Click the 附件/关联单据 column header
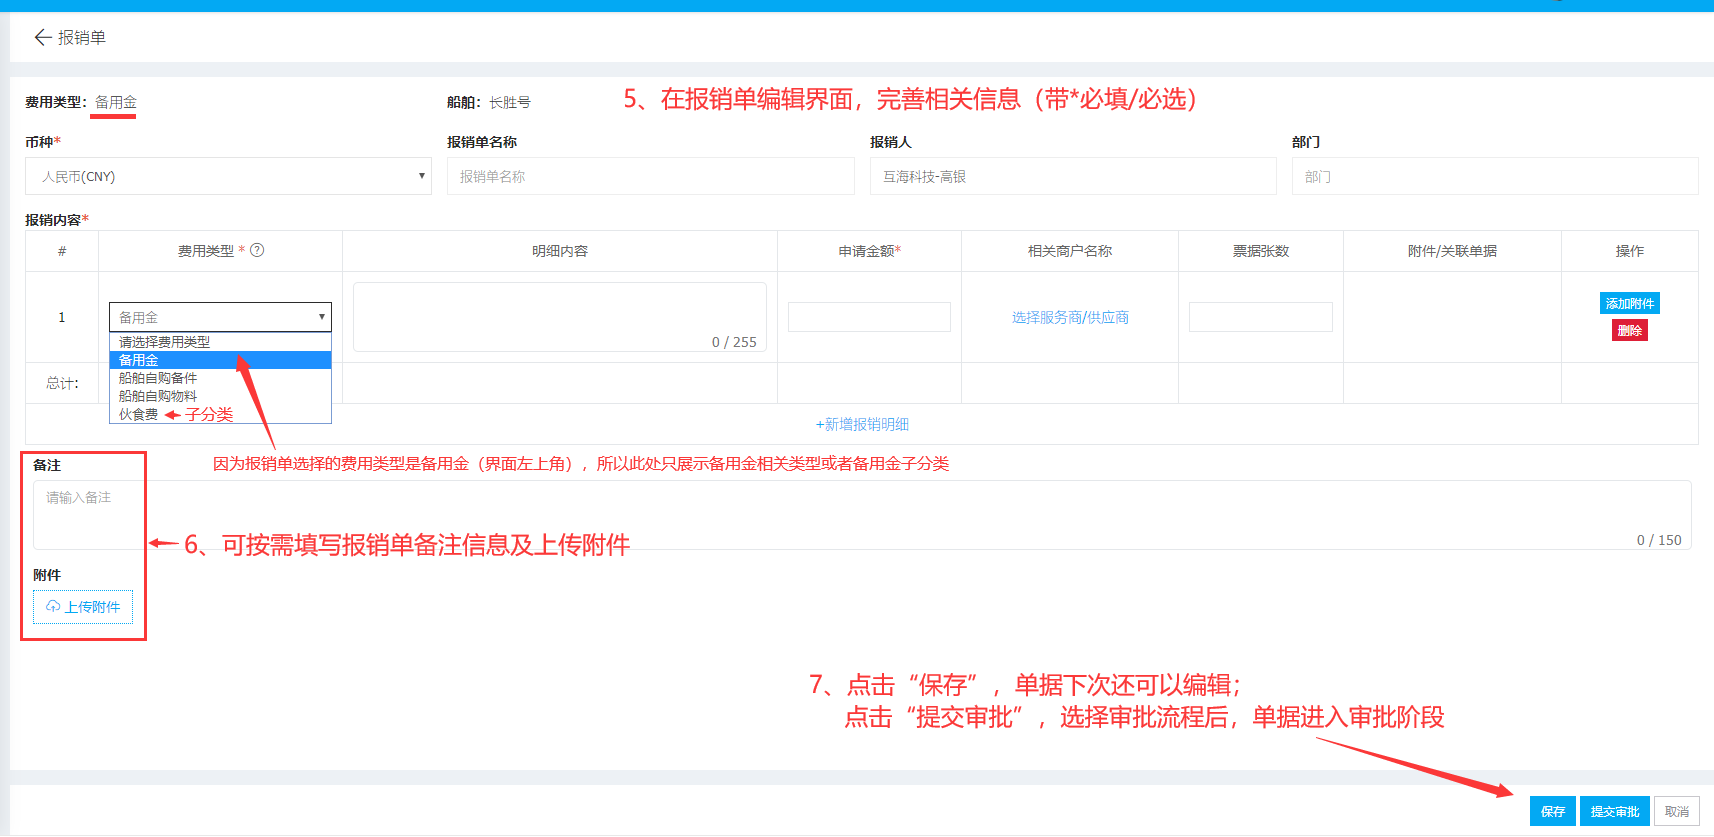The image size is (1714, 837). click(x=1452, y=251)
